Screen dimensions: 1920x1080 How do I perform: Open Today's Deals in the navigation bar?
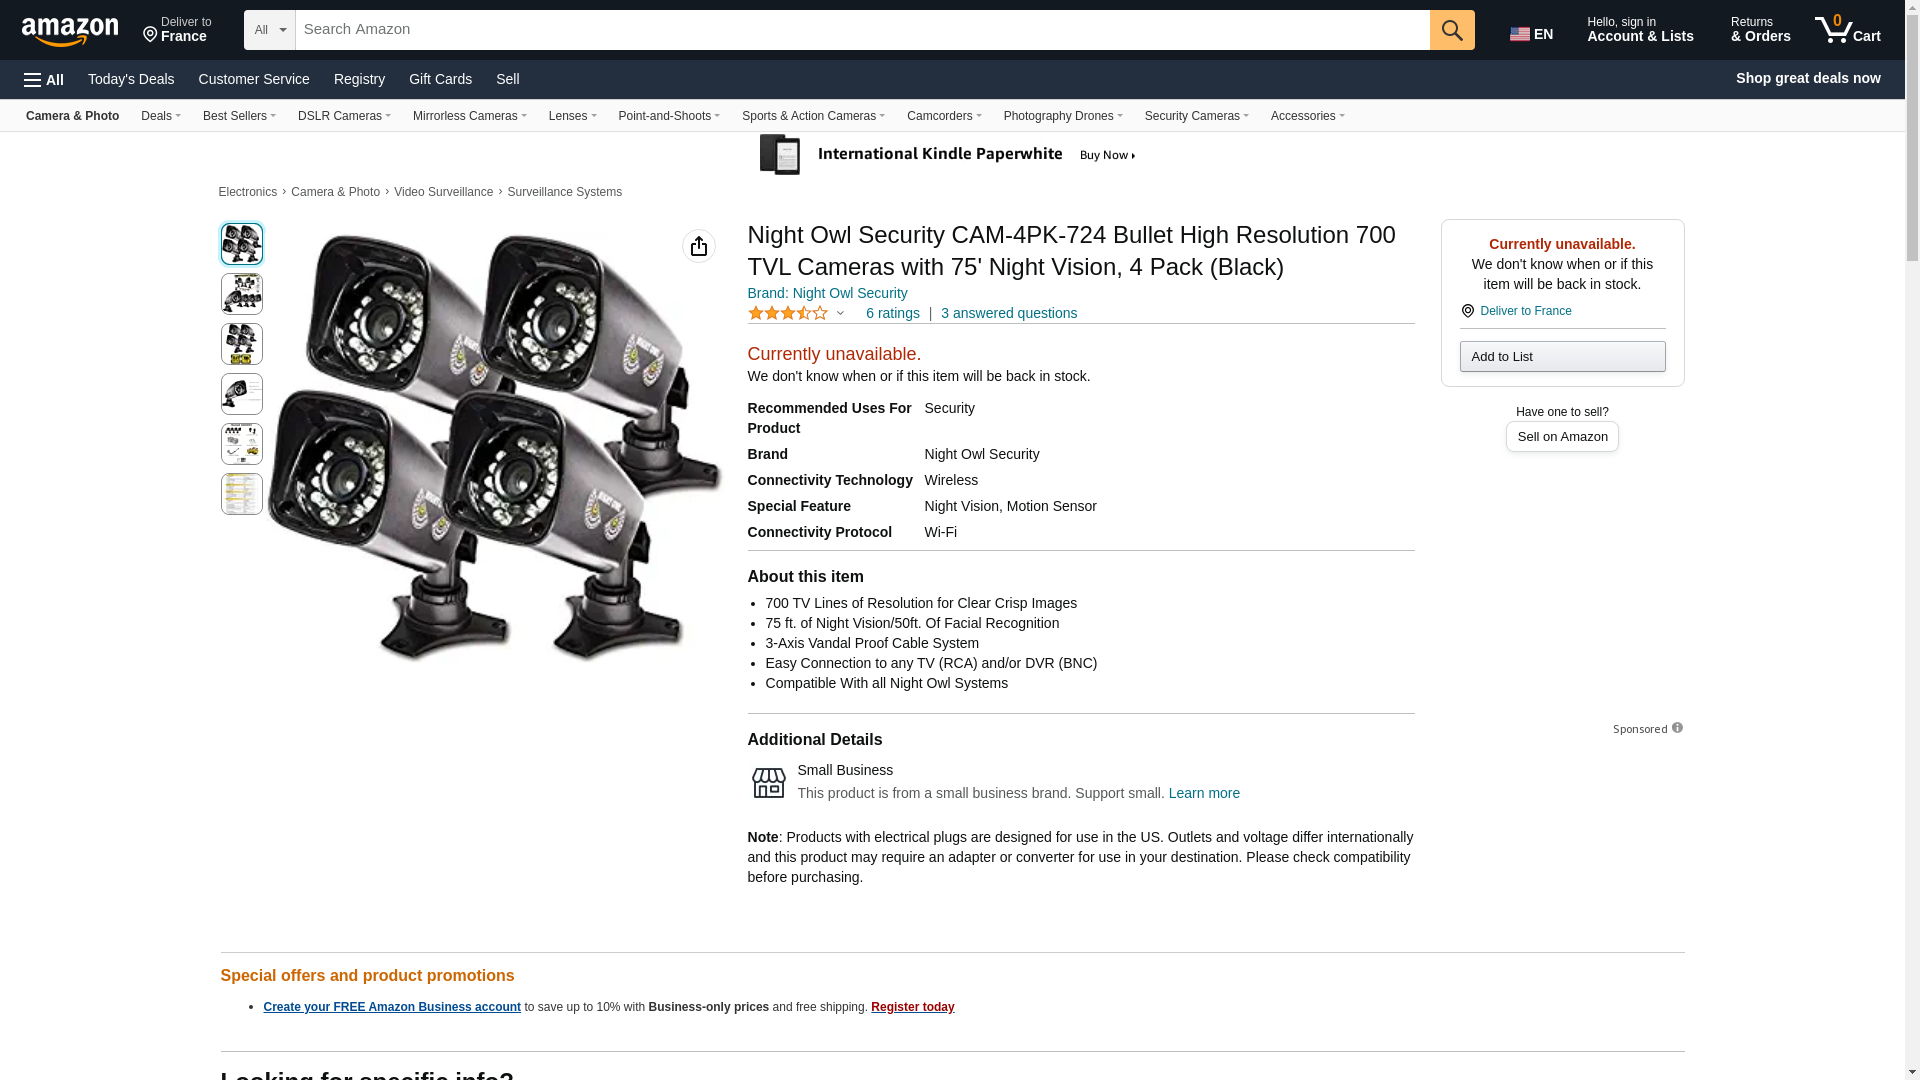(x=131, y=79)
